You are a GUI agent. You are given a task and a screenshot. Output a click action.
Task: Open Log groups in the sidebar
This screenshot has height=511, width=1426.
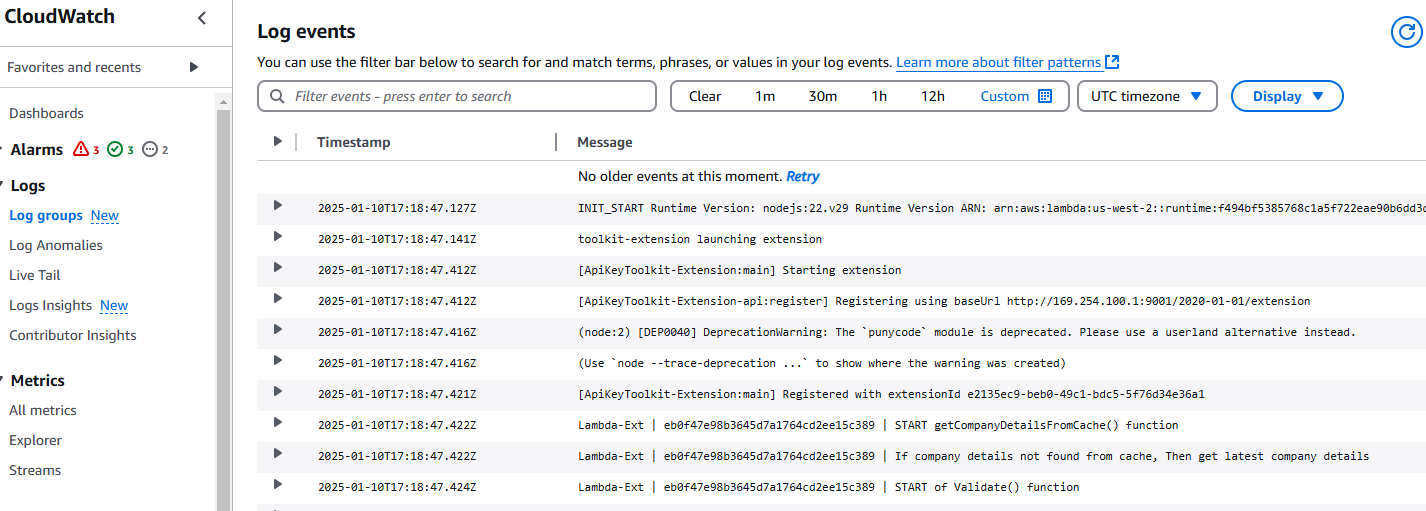coord(46,215)
